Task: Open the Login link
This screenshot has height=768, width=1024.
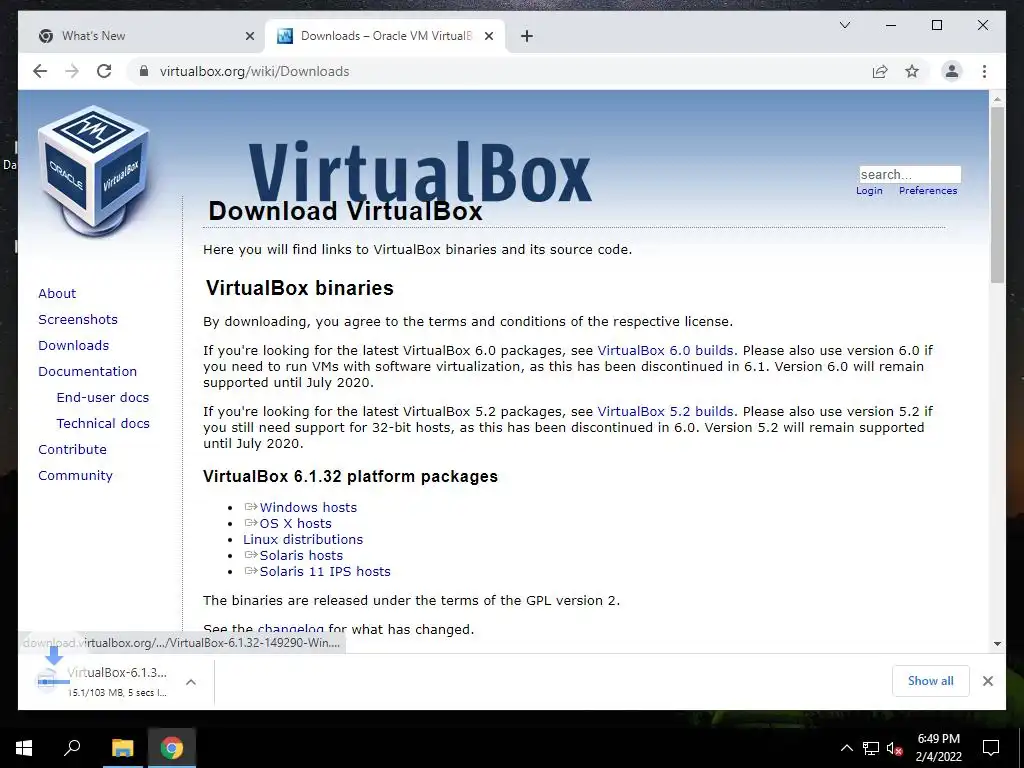Action: (x=869, y=191)
